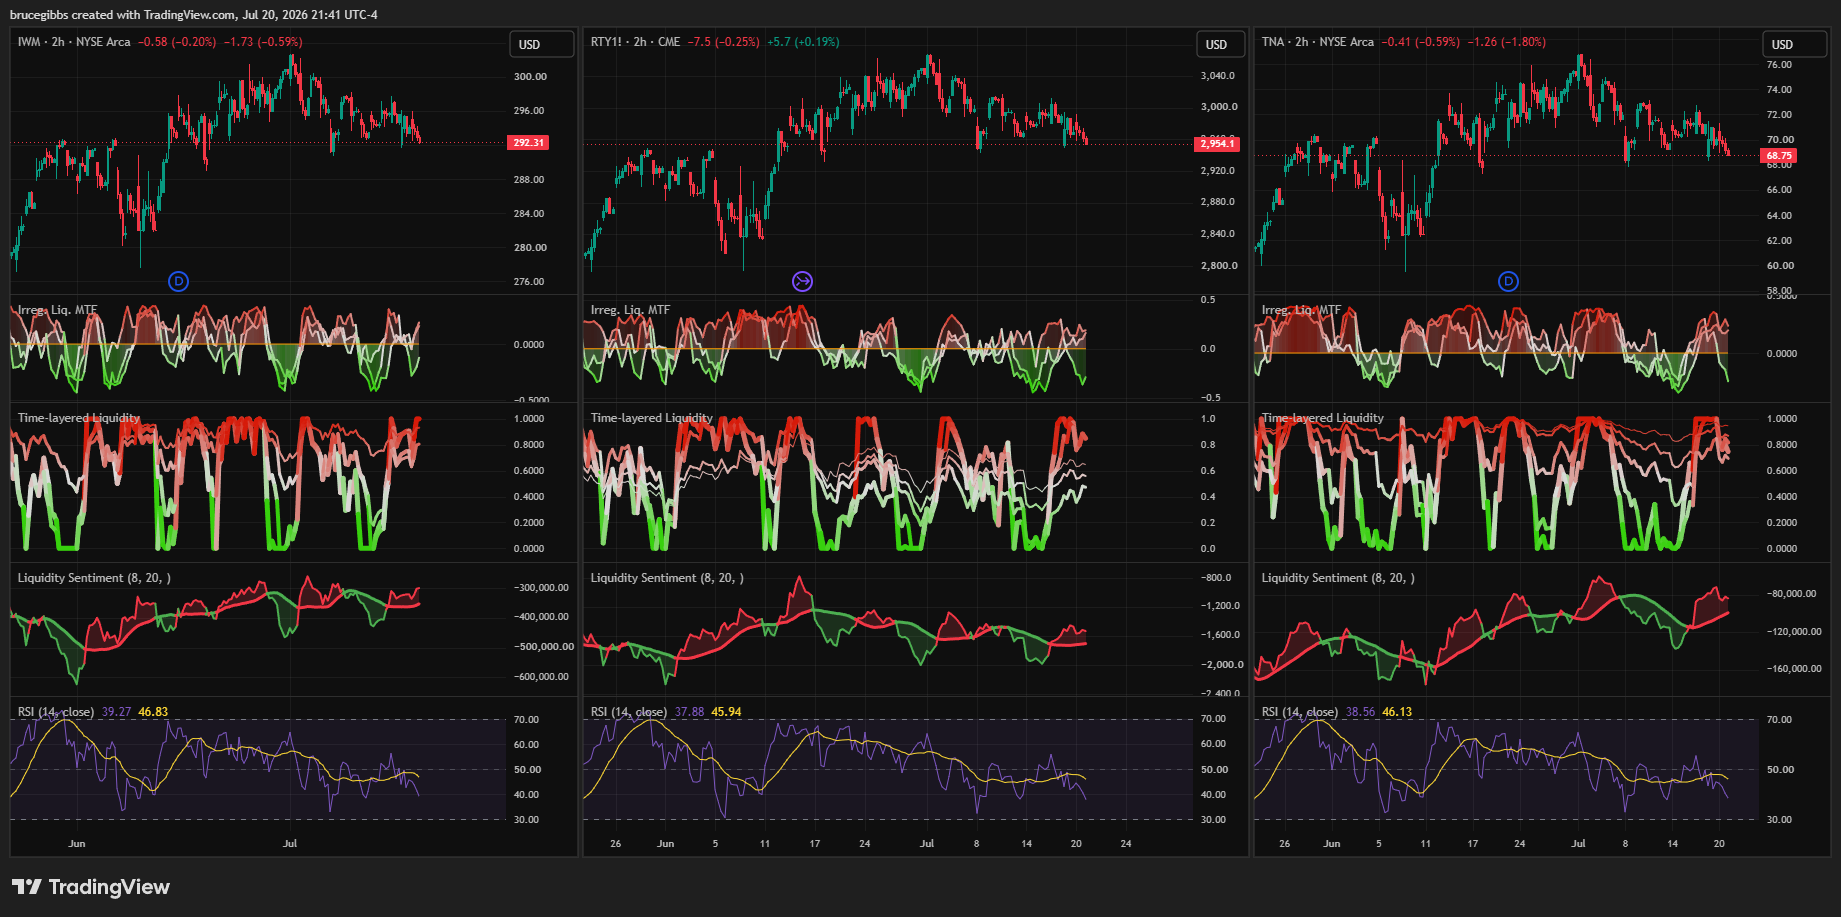Viewport: 1841px width, 917px height.
Task: Click RSI average value 46.13 on TNA chart
Action: 1398,712
